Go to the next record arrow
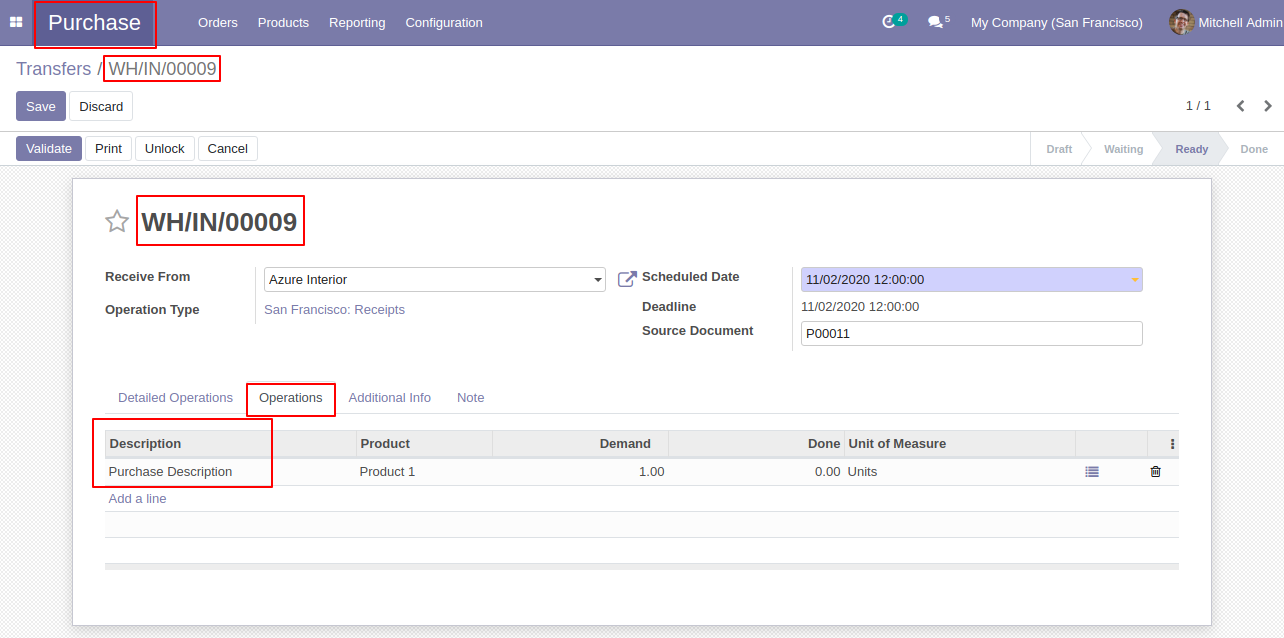This screenshot has height=638, width=1284. click(1268, 106)
